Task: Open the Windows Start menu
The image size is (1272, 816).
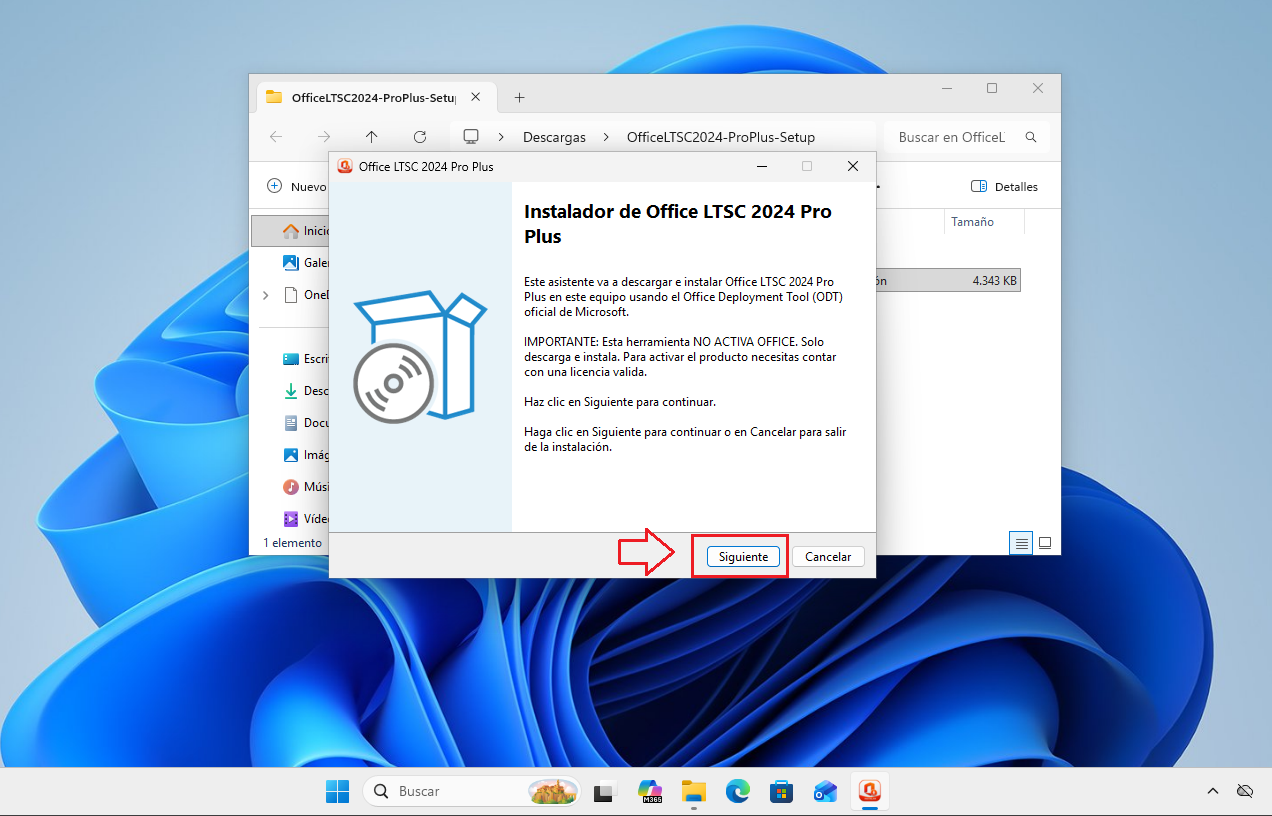Action: 337,791
